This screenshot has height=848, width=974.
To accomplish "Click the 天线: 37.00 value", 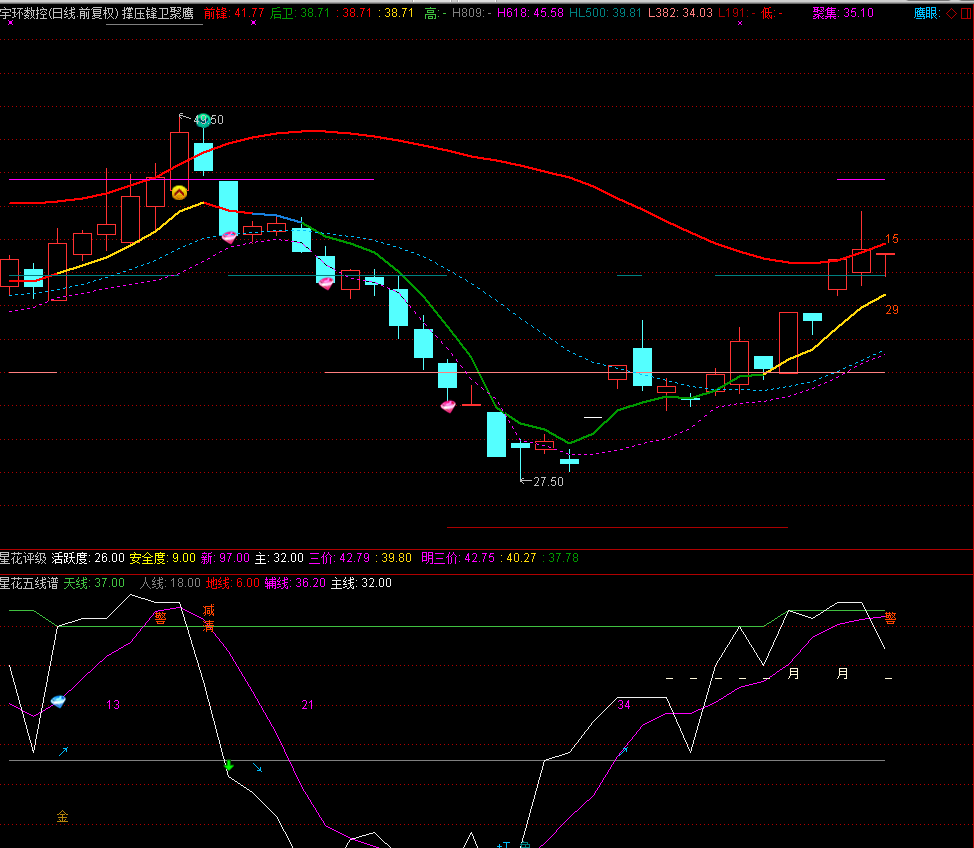I will (x=94, y=583).
